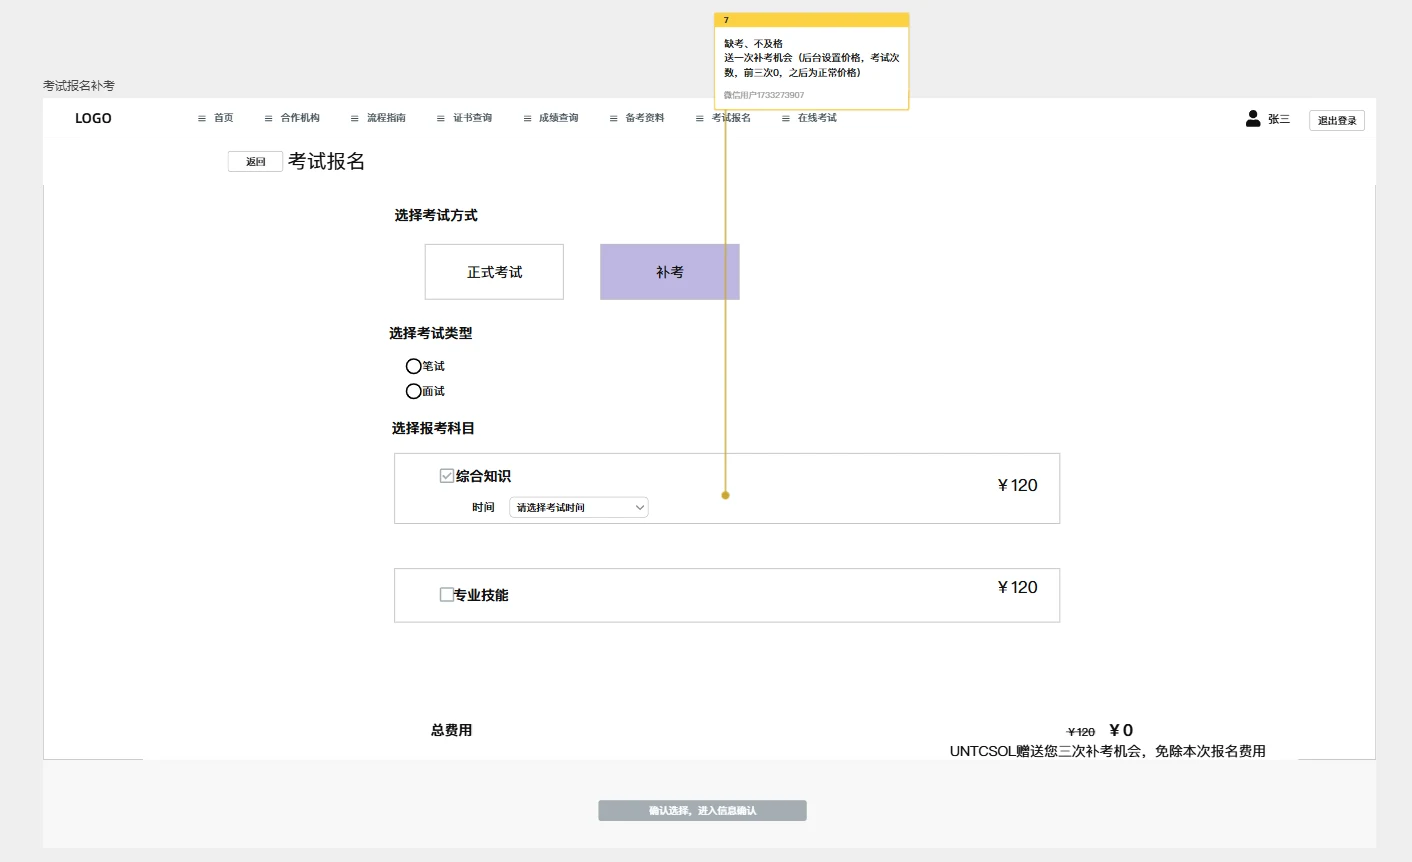Uncheck the 综合知识 subject checkbox

pyautogui.click(x=447, y=476)
